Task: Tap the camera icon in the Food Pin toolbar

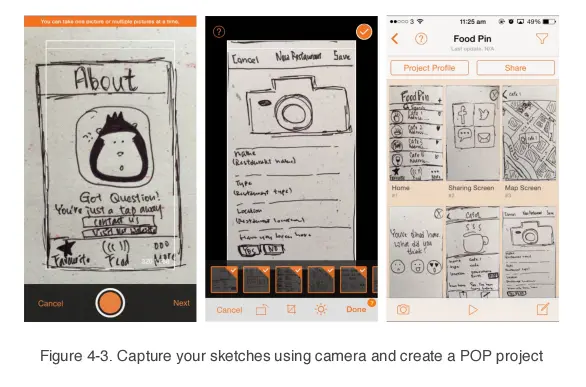Action: (403, 309)
